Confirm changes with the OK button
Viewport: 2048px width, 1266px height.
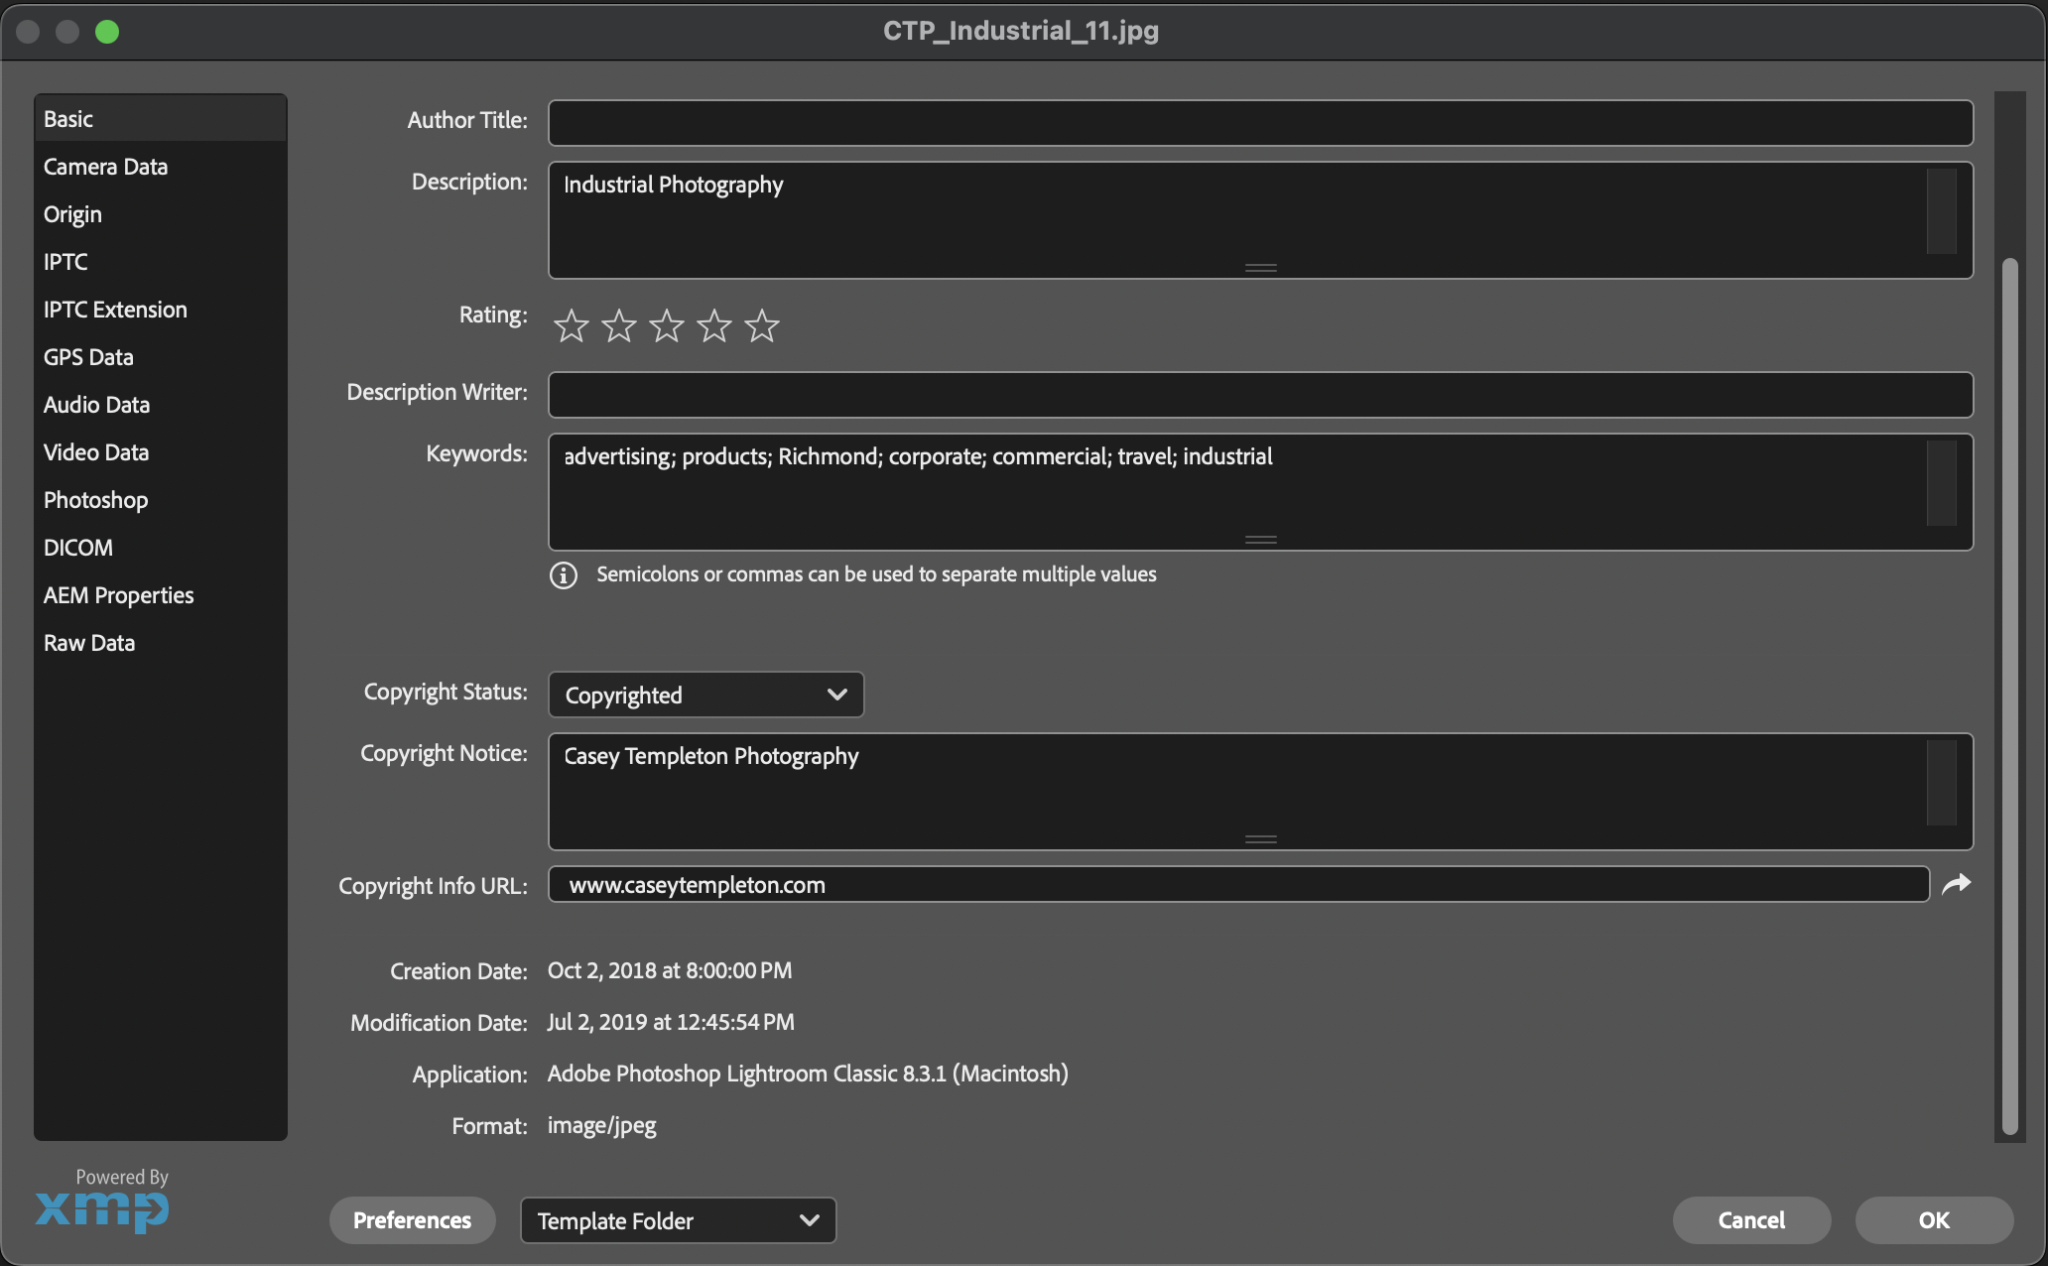click(1932, 1220)
